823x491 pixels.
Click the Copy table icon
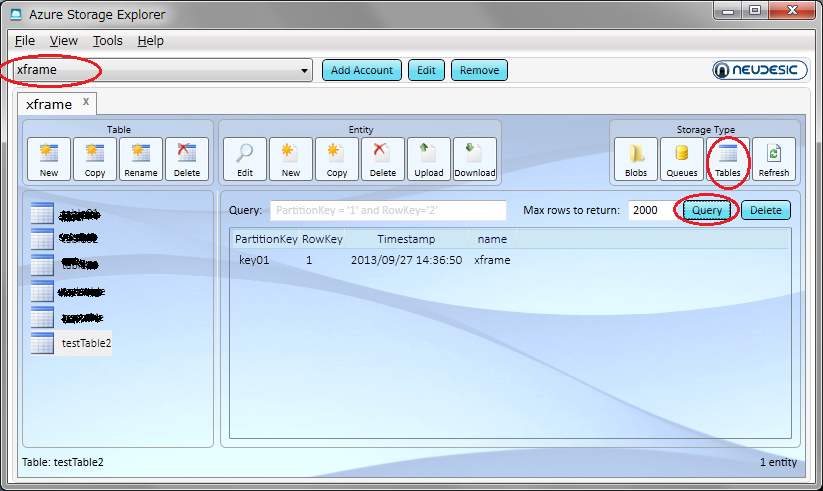(x=95, y=159)
